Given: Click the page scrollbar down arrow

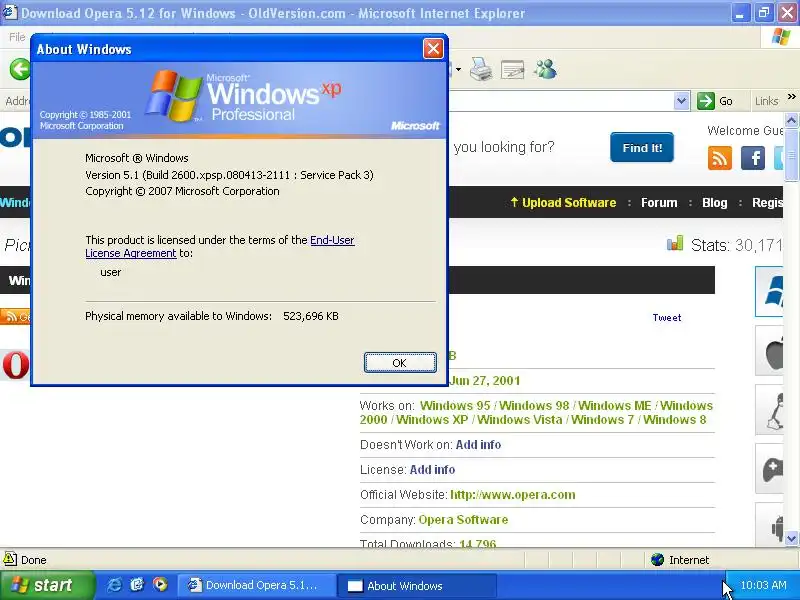Looking at the screenshot, I should [x=791, y=538].
